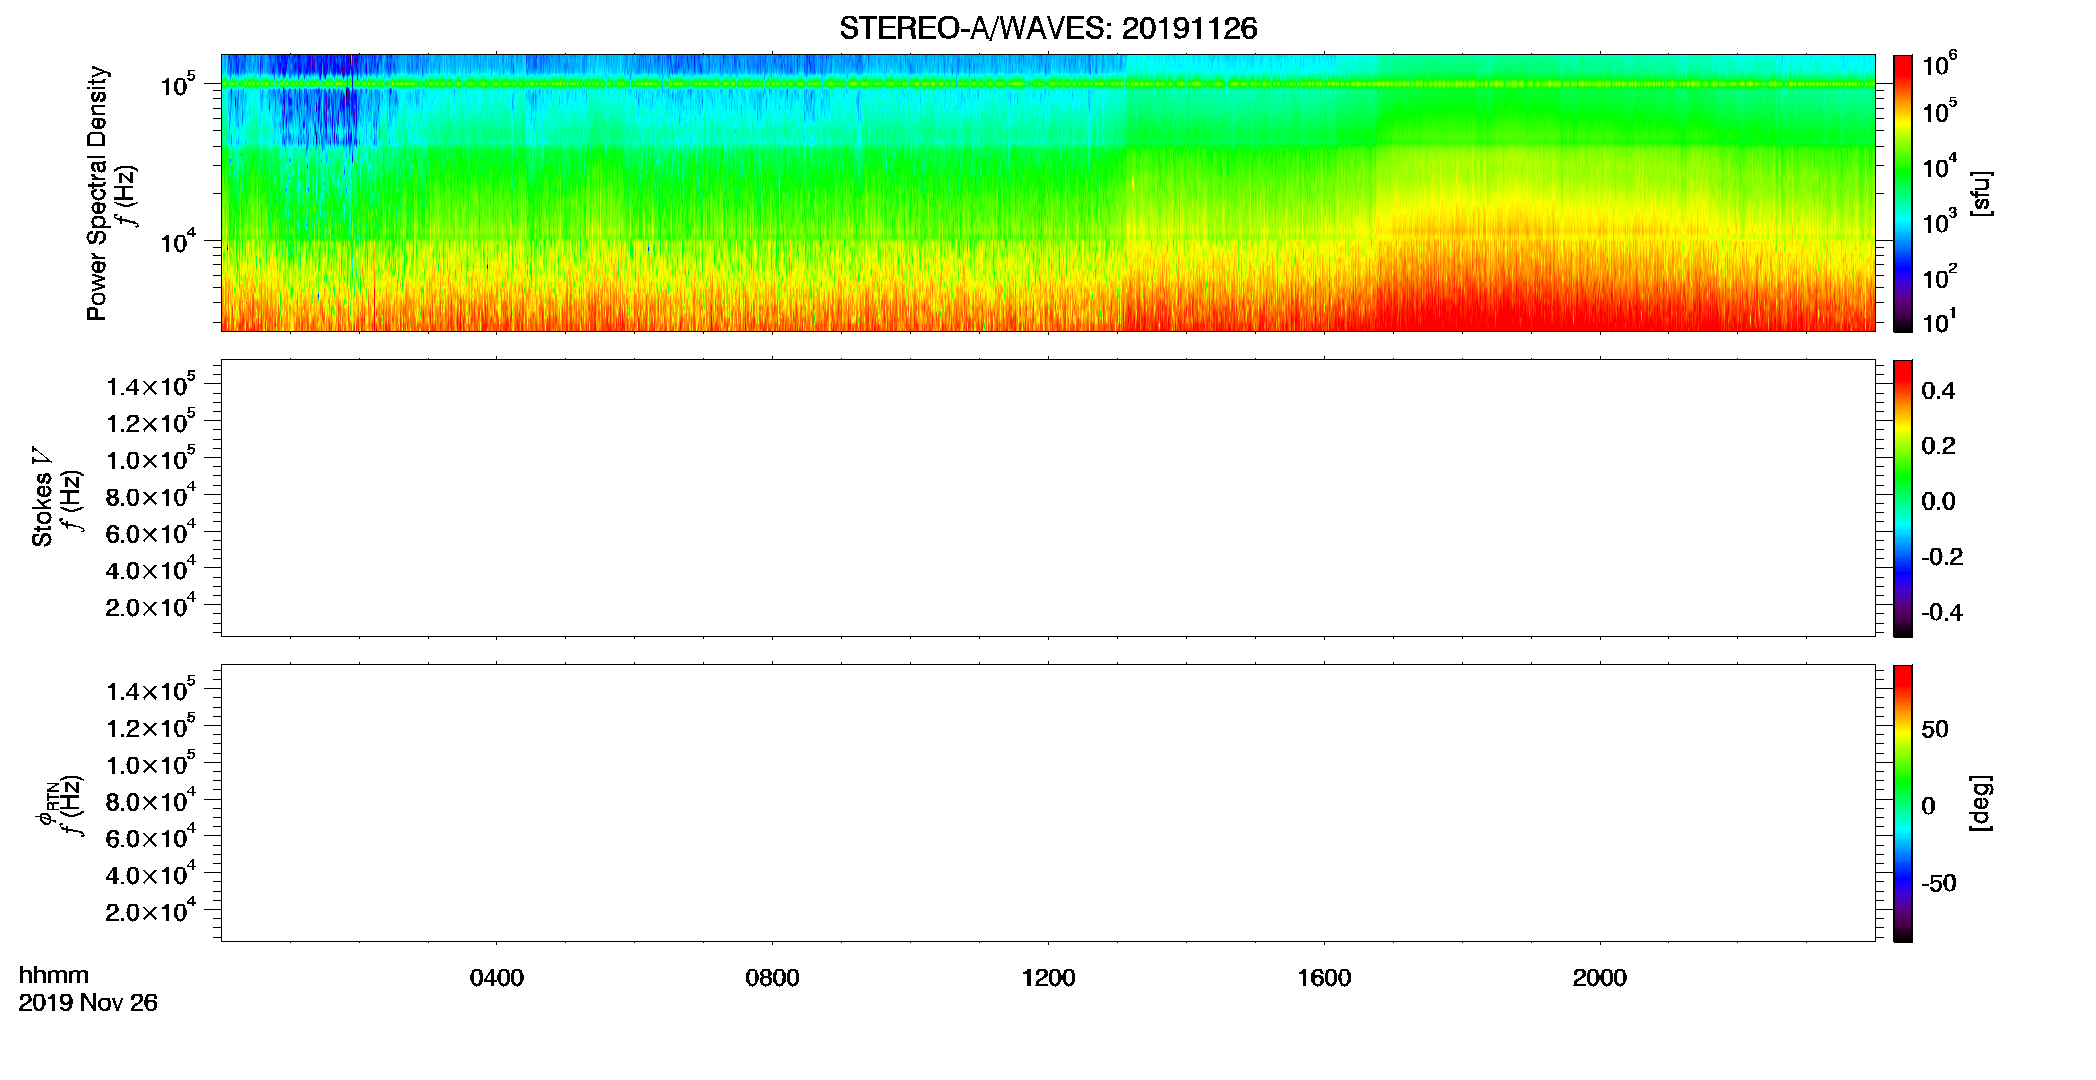
Task: Click the Power Spectral Density axis label
Action: coord(97,193)
